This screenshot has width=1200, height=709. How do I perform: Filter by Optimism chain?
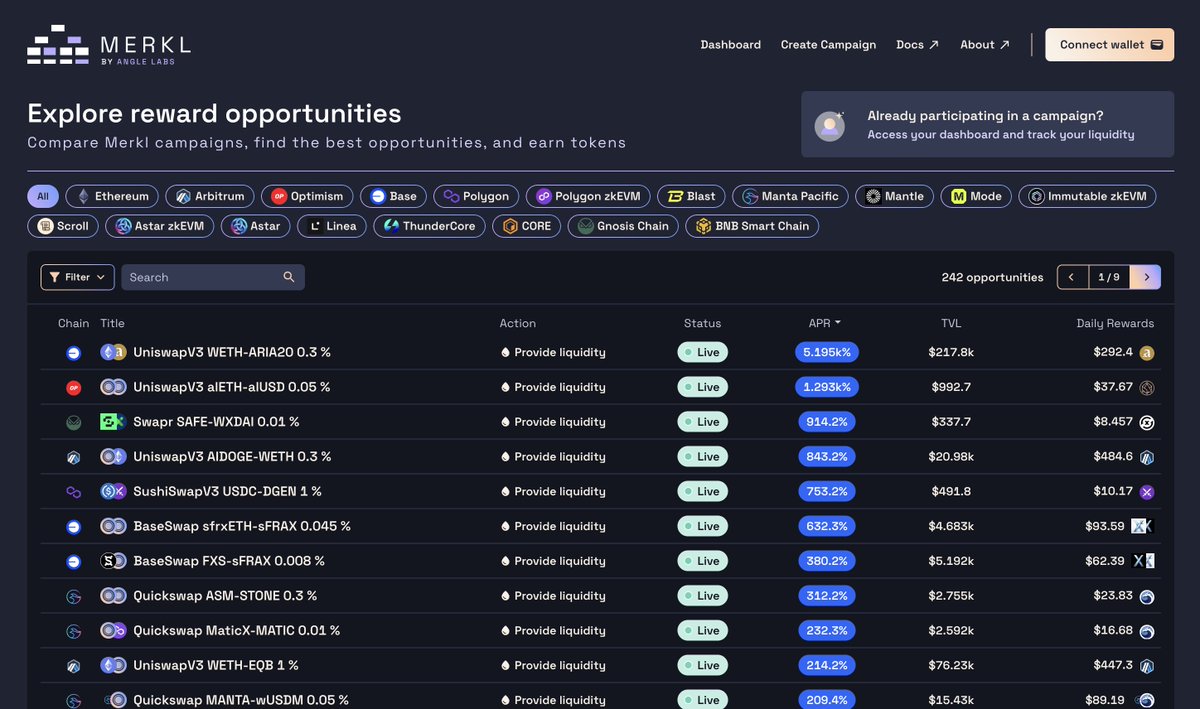(307, 196)
